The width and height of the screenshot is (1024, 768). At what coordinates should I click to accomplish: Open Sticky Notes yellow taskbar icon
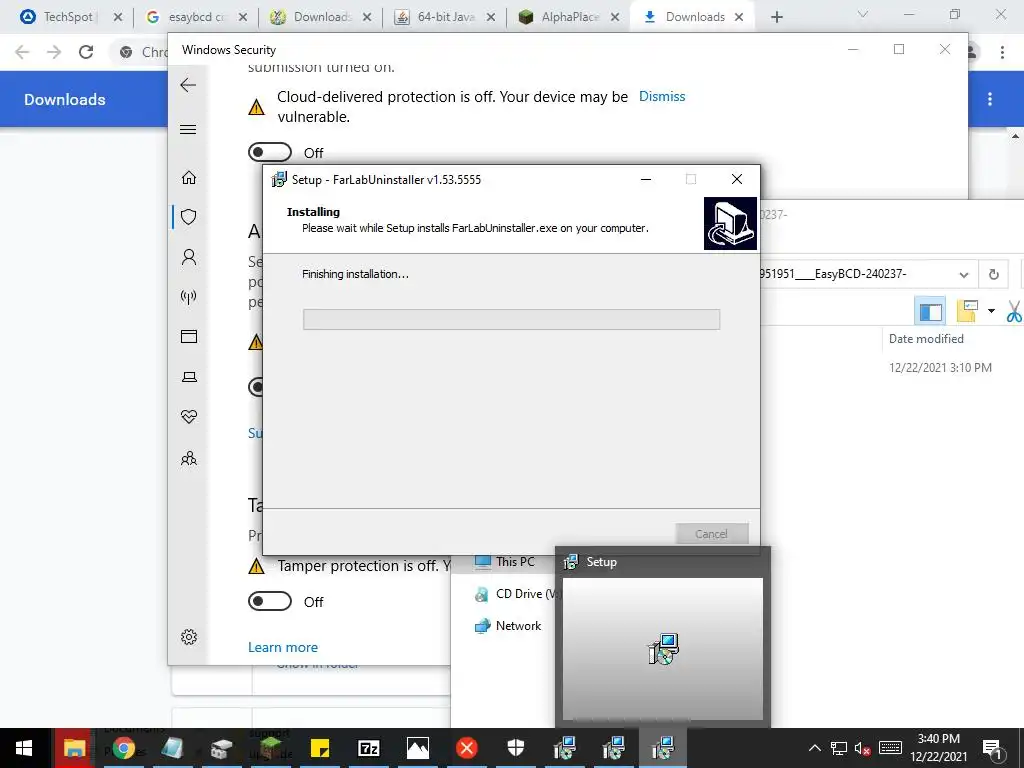point(320,748)
